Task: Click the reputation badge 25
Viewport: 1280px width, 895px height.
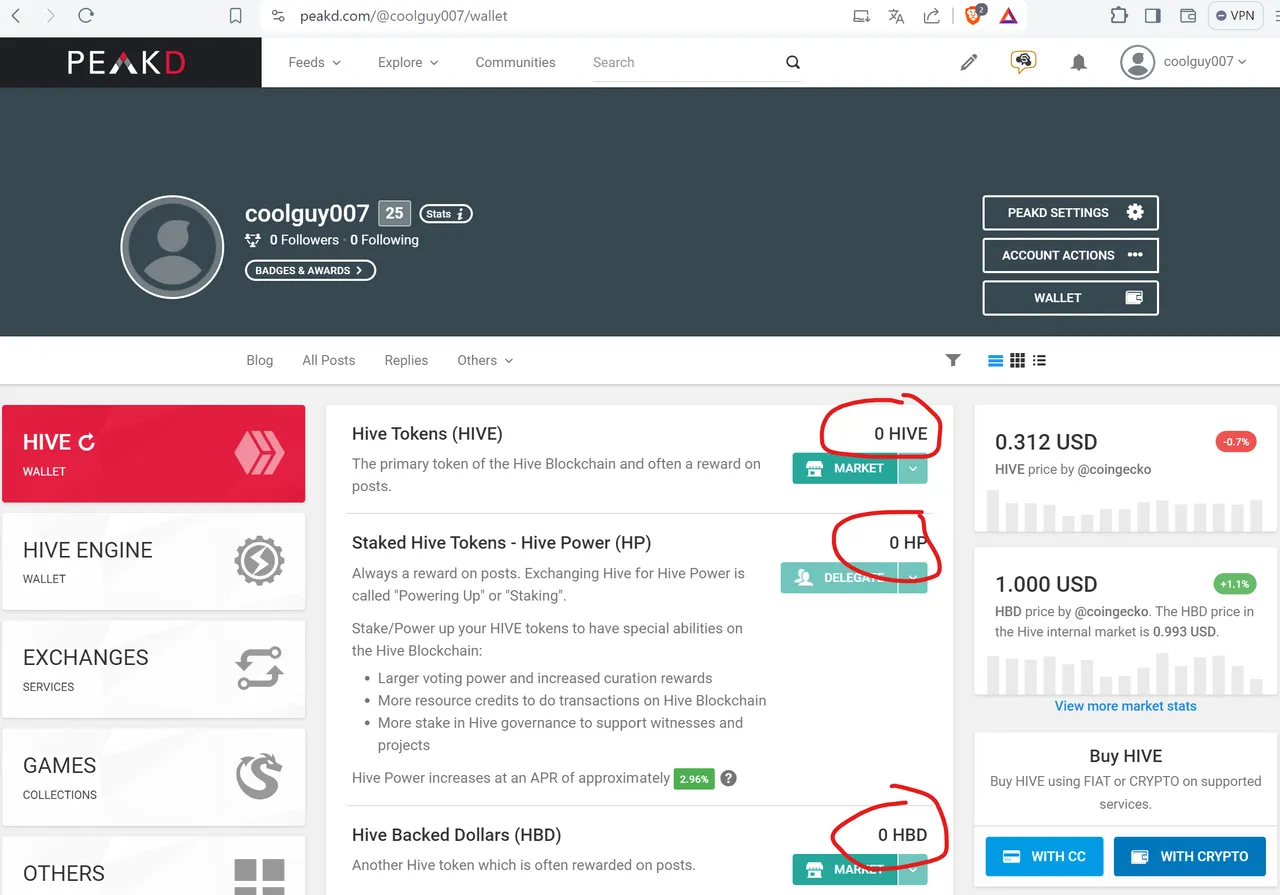Action: (x=394, y=213)
